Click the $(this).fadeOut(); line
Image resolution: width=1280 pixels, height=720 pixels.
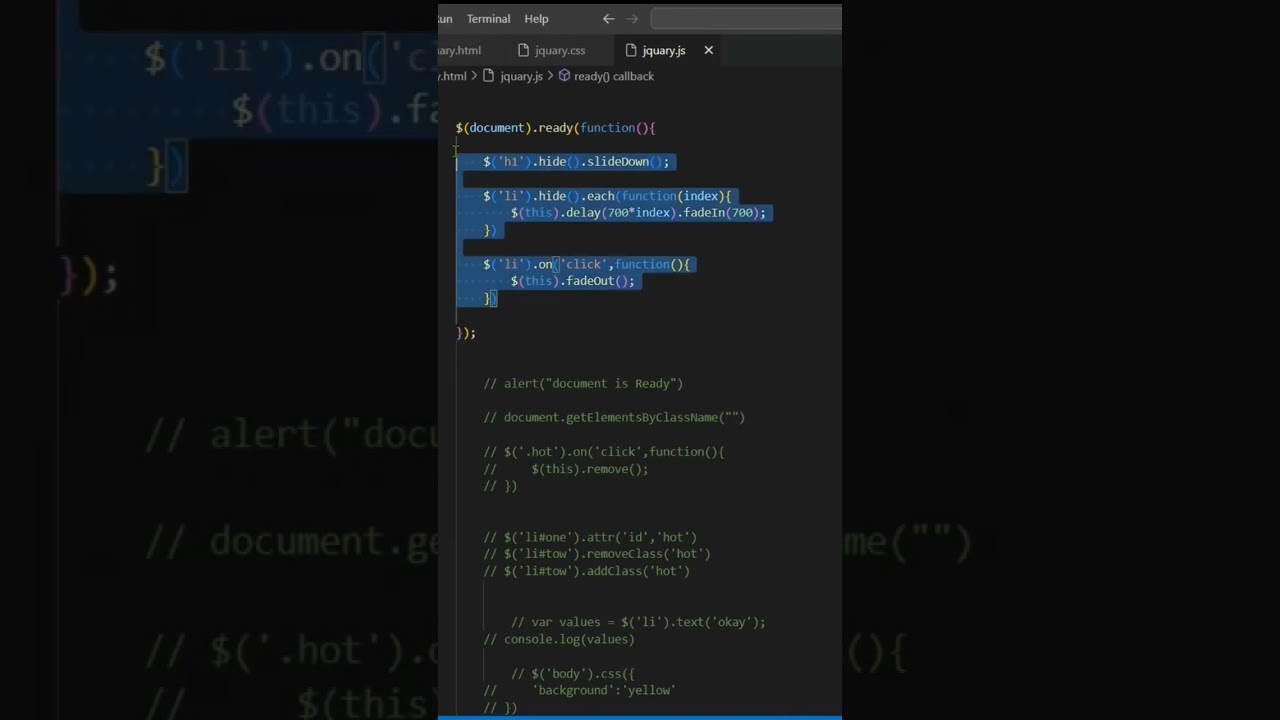(573, 281)
